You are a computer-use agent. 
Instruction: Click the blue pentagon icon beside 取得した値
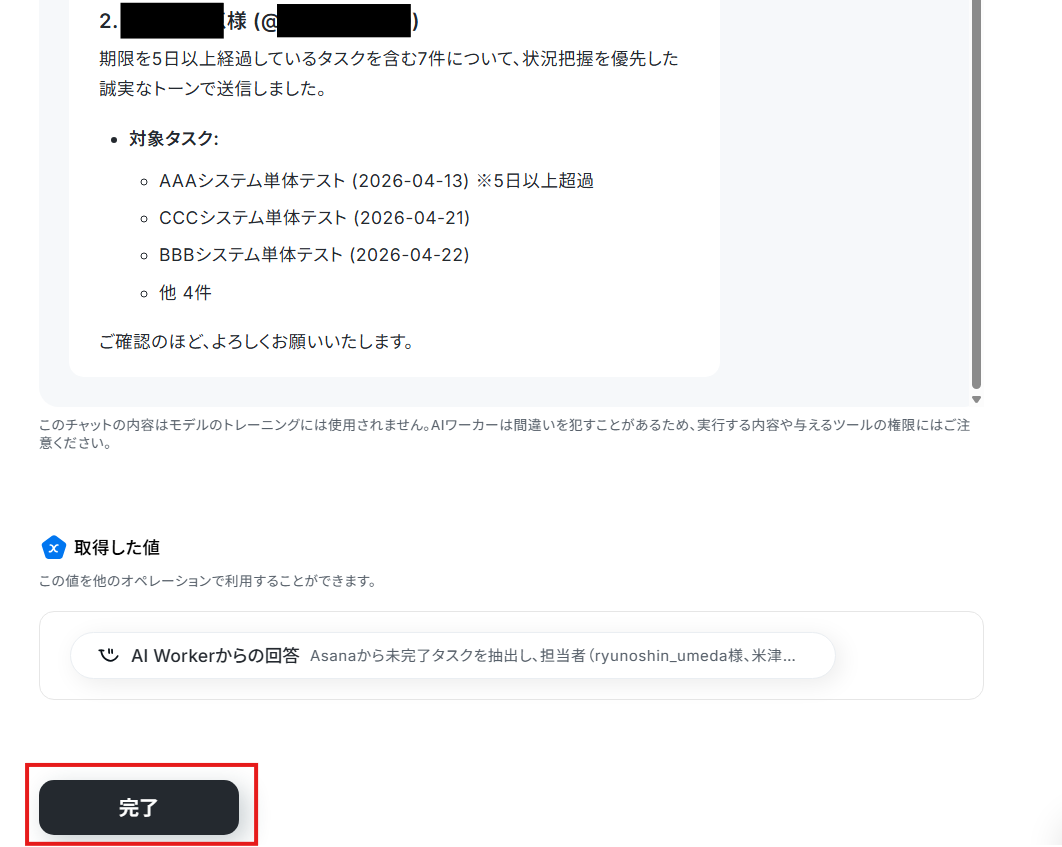[54, 548]
